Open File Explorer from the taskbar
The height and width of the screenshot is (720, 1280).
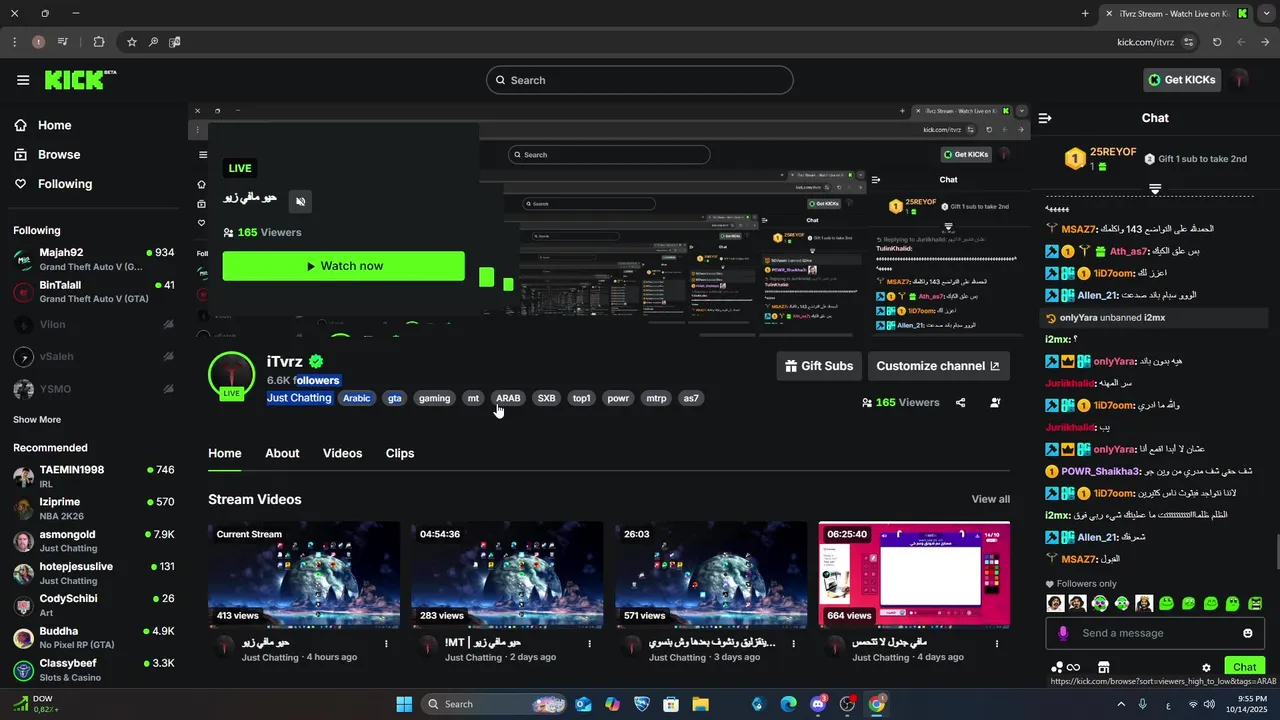click(700, 704)
